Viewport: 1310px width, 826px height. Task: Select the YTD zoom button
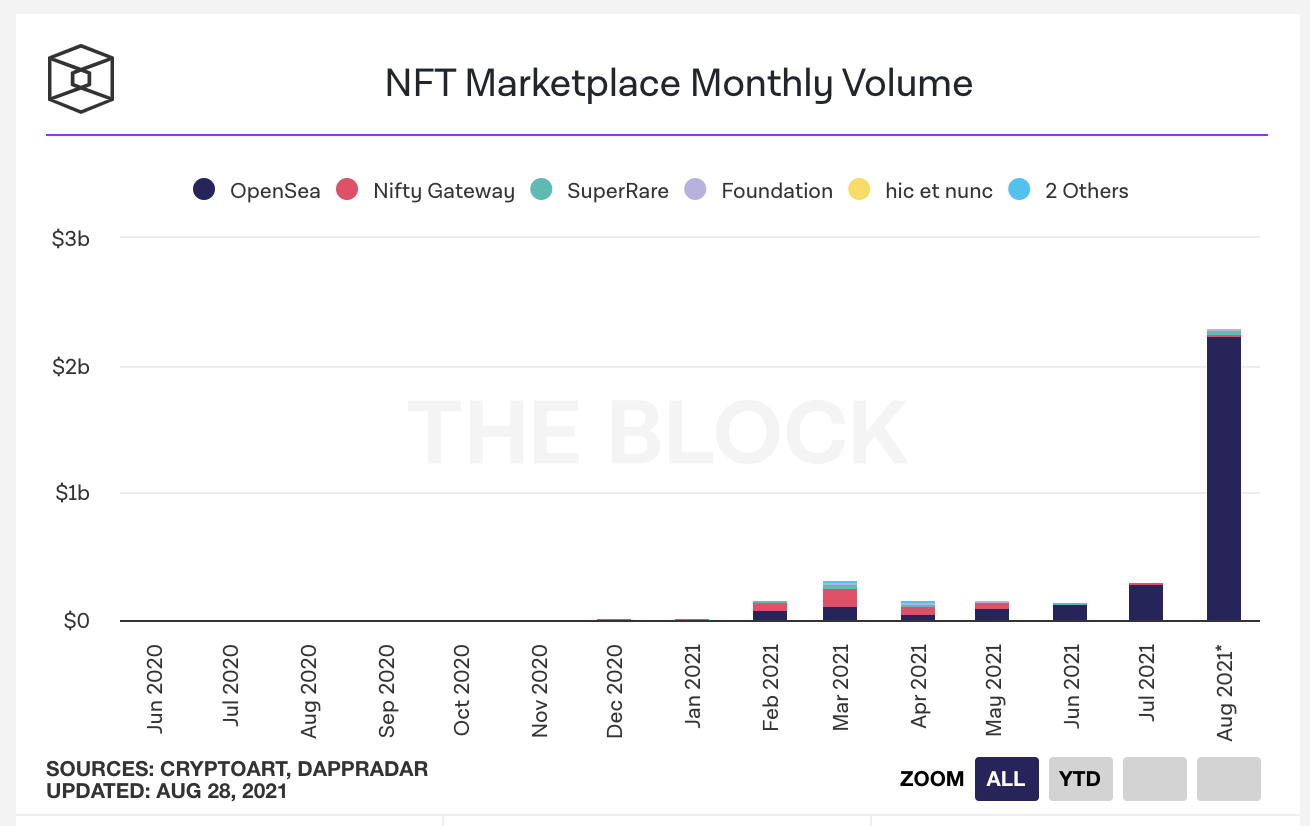1080,779
